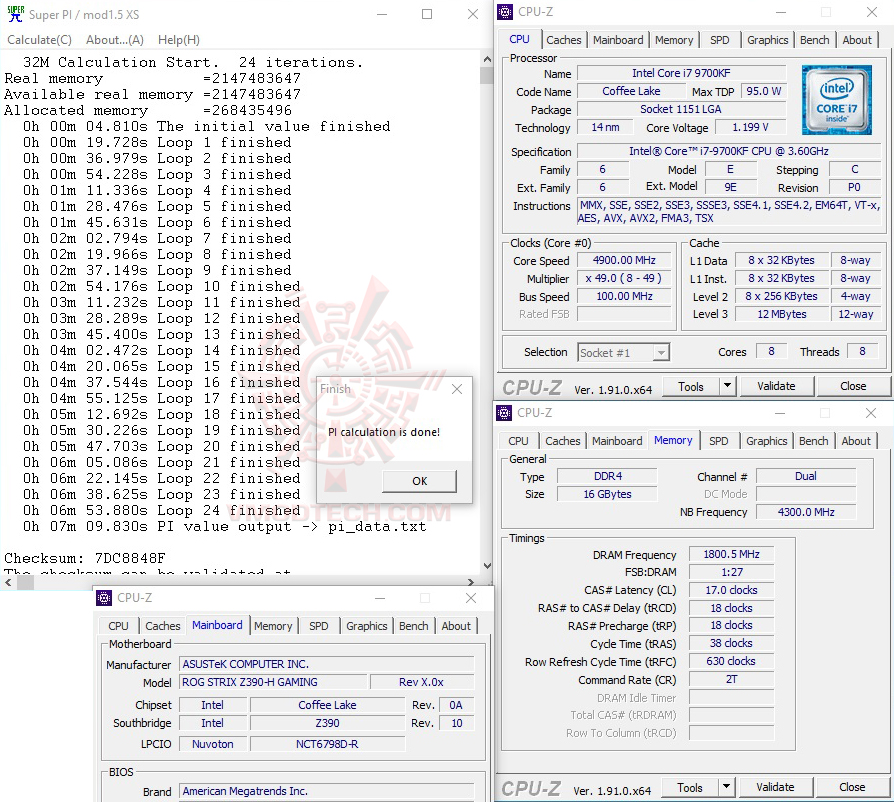Switch to SPD tab in top CPU-Z window
894x802 pixels.
pyautogui.click(x=720, y=40)
